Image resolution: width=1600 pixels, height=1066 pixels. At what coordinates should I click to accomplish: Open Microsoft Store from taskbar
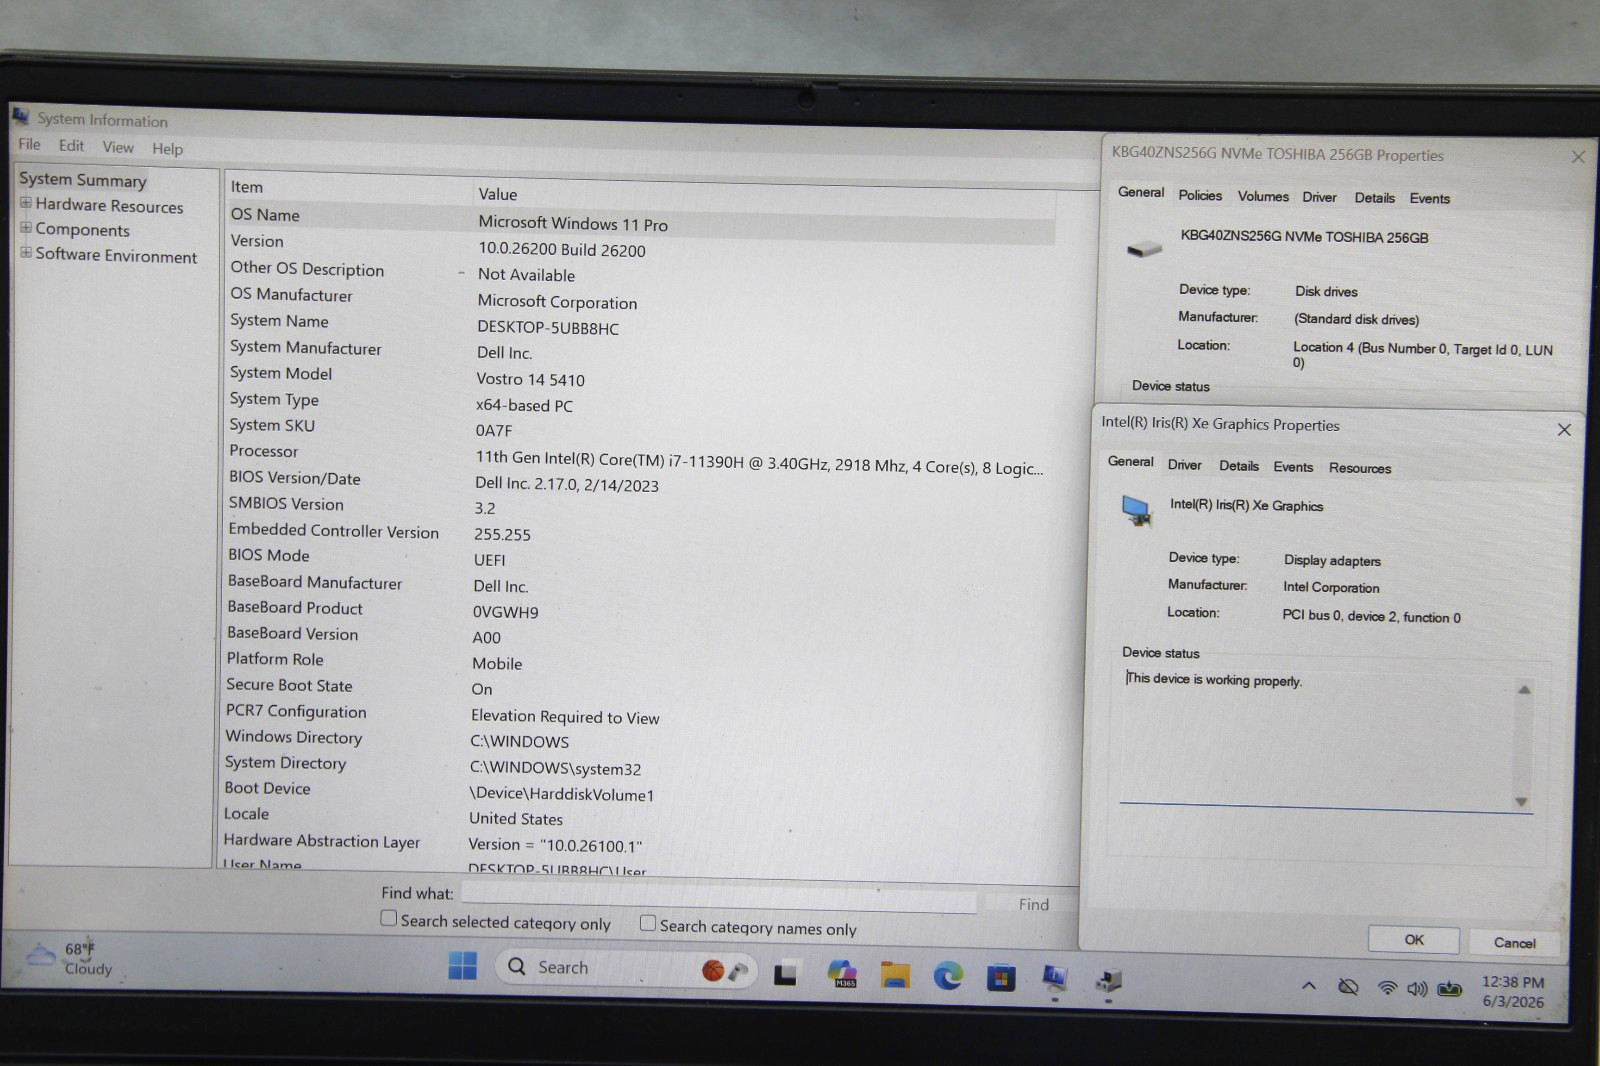coord(1001,977)
